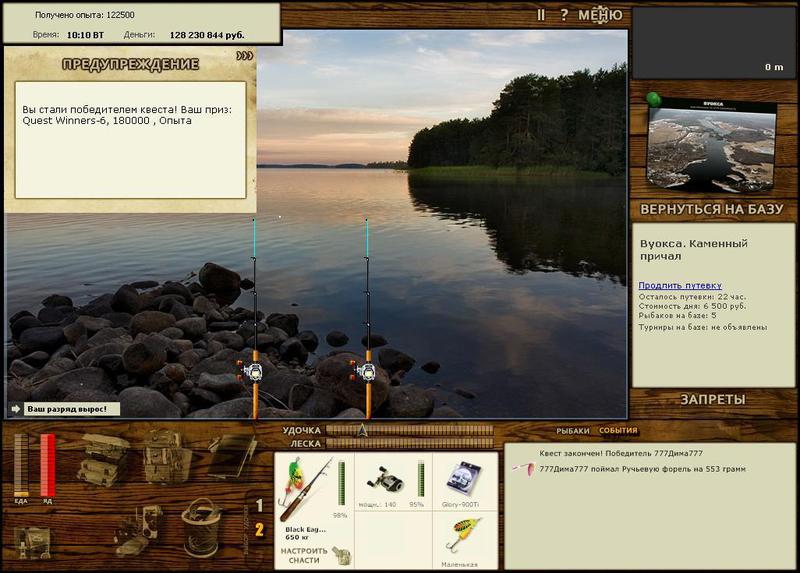Open the fish keepnet bucket icon
Viewport: 800px width, 573px height.
pyautogui.click(x=201, y=528)
